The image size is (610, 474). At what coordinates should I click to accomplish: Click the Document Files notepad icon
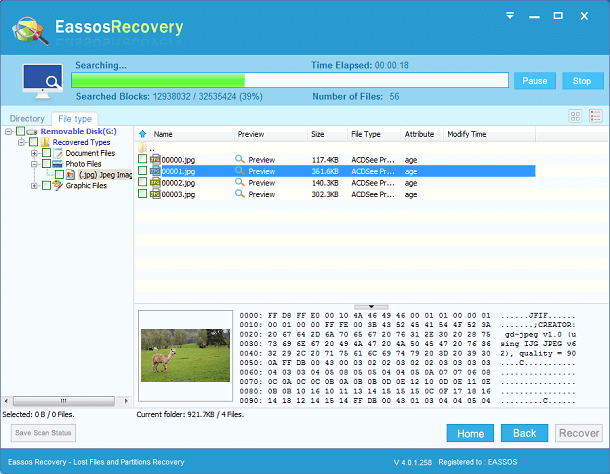click(58, 153)
